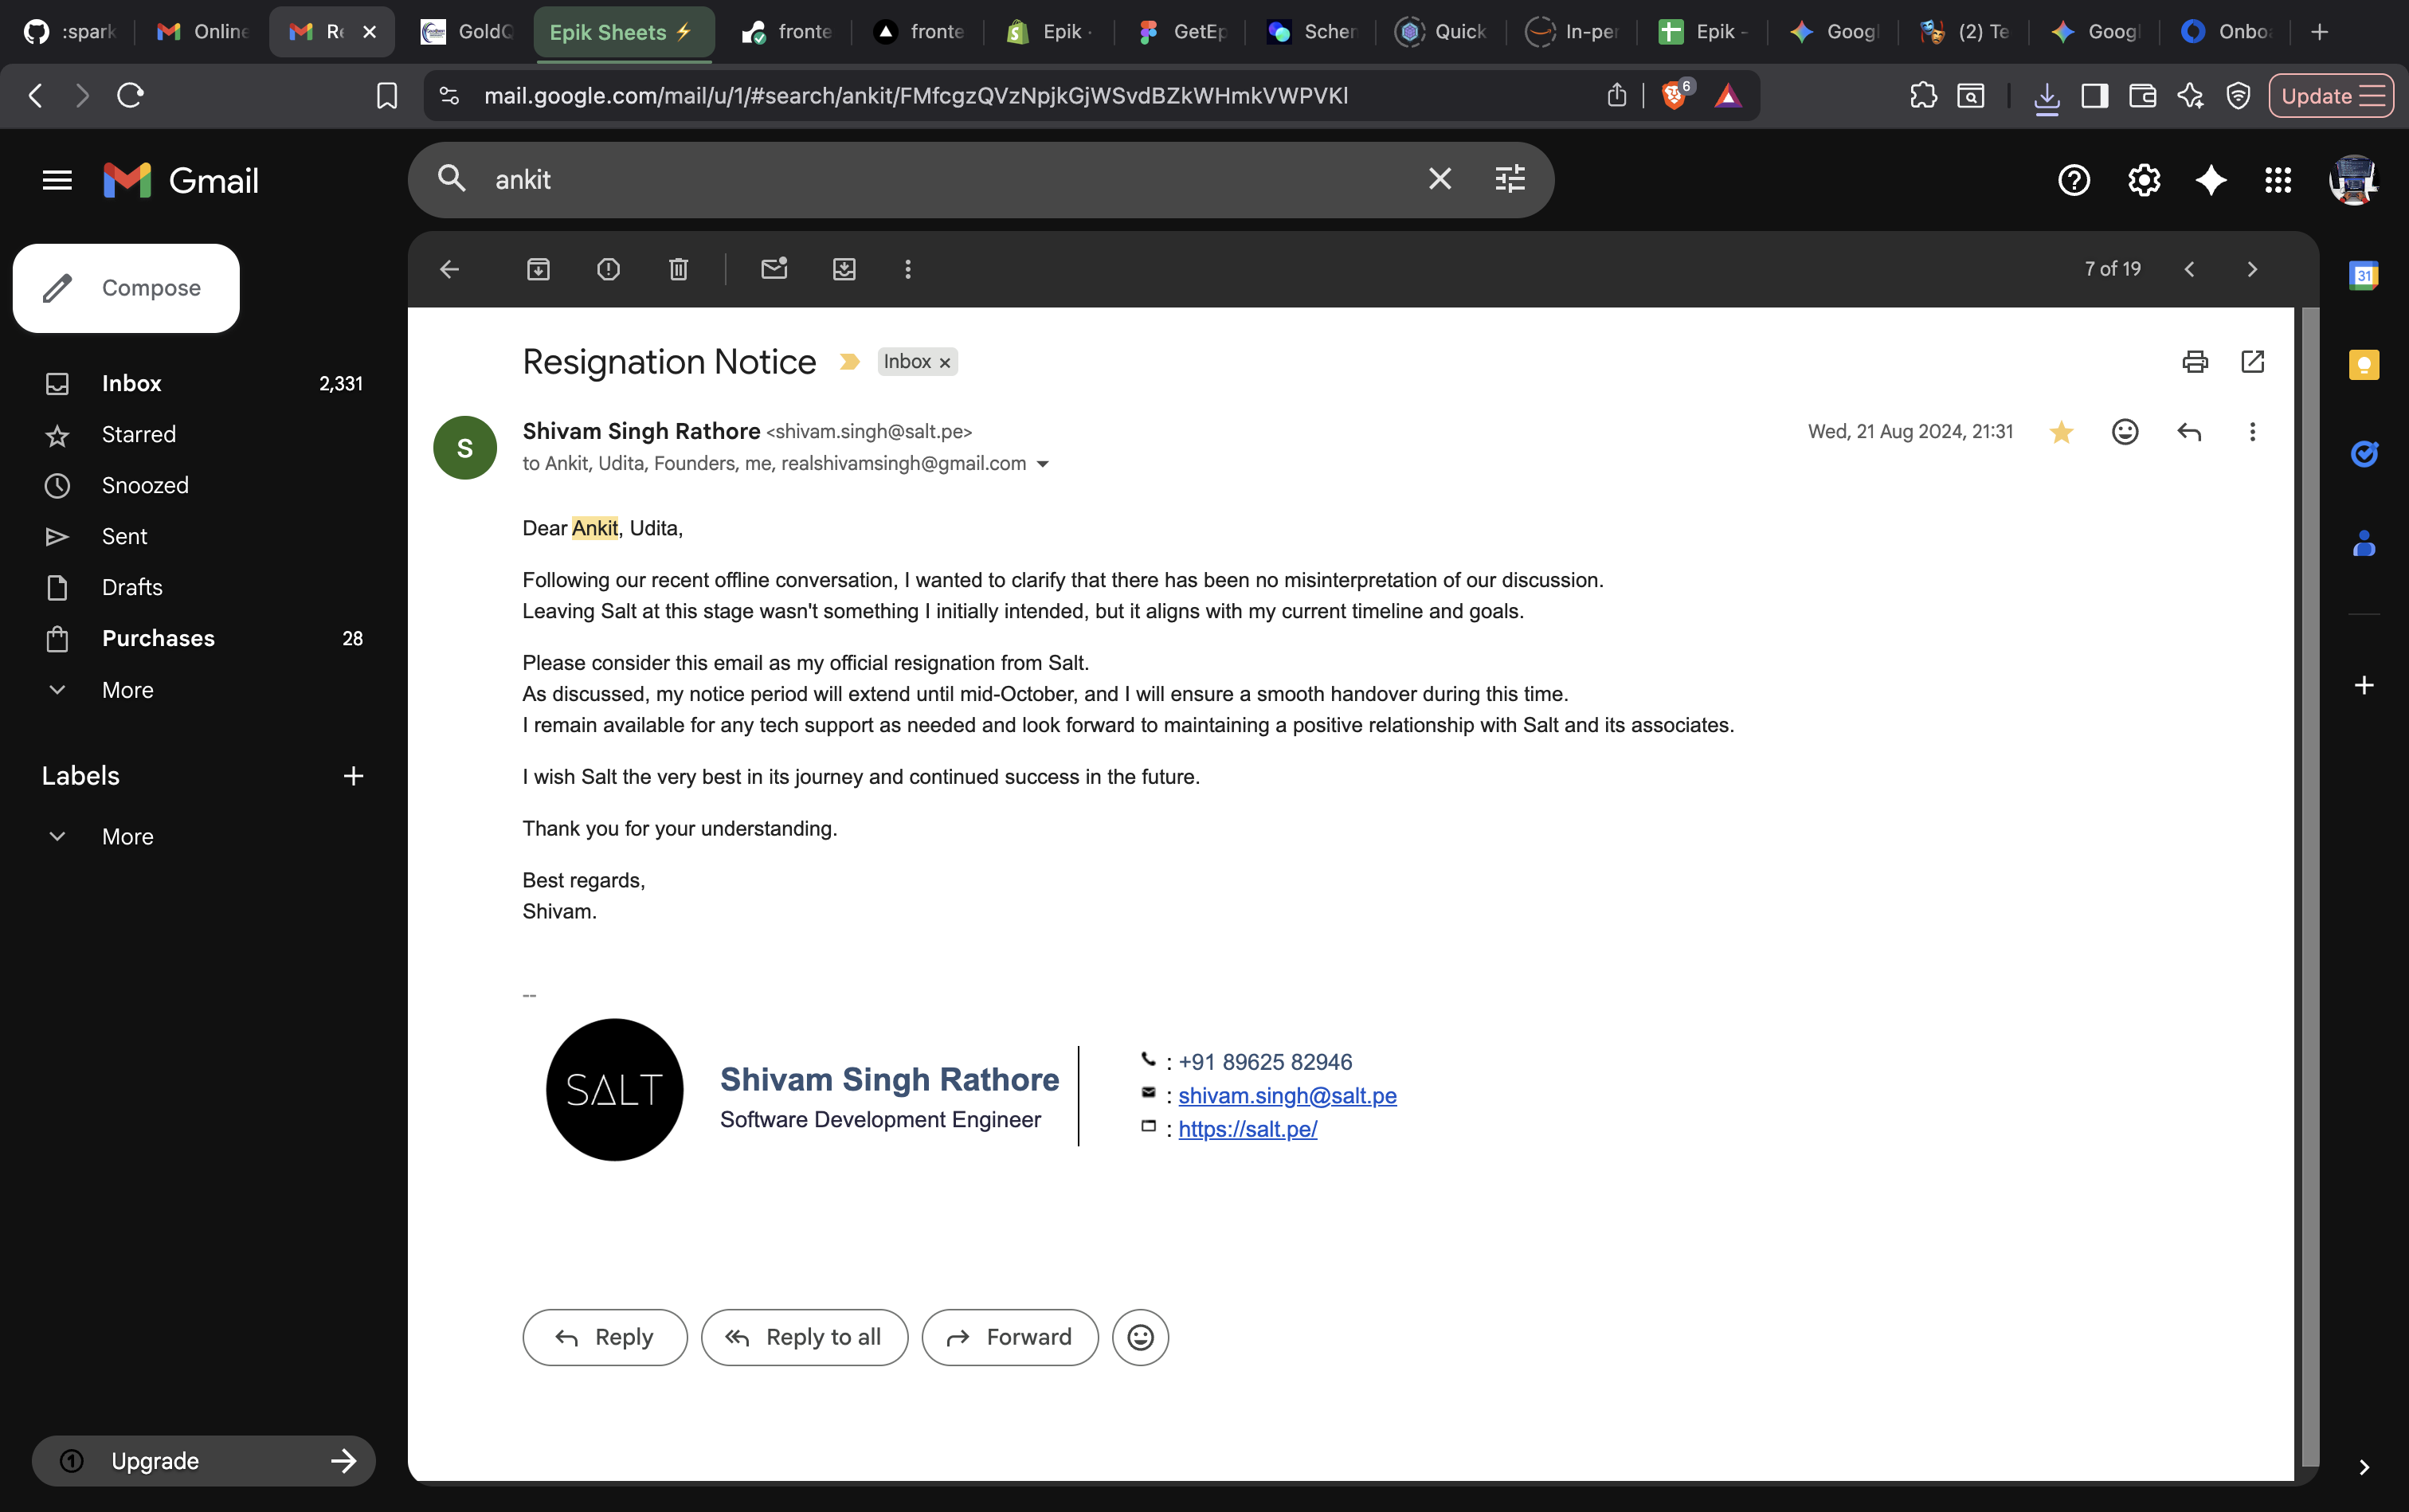Click the Reply to all button

tap(804, 1337)
